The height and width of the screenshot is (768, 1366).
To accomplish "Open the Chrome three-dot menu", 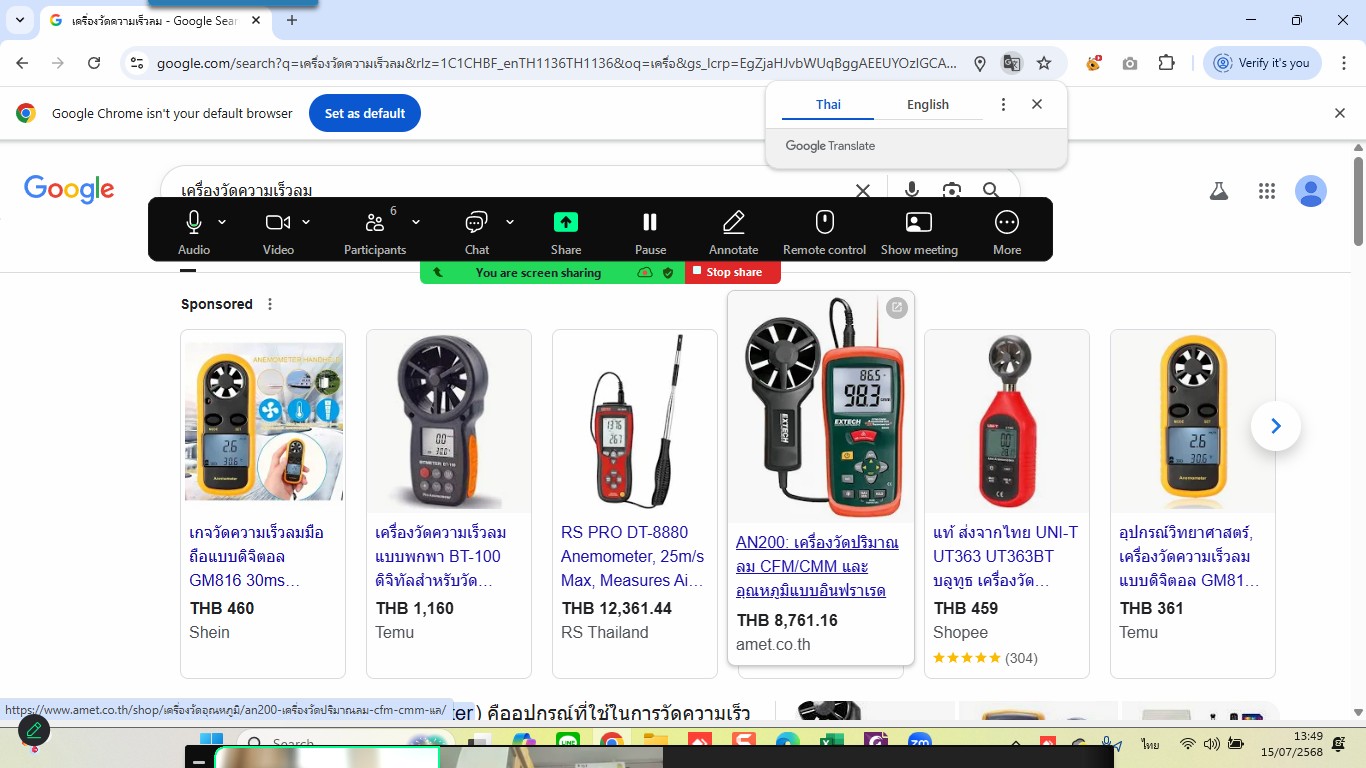I will pyautogui.click(x=1342, y=63).
